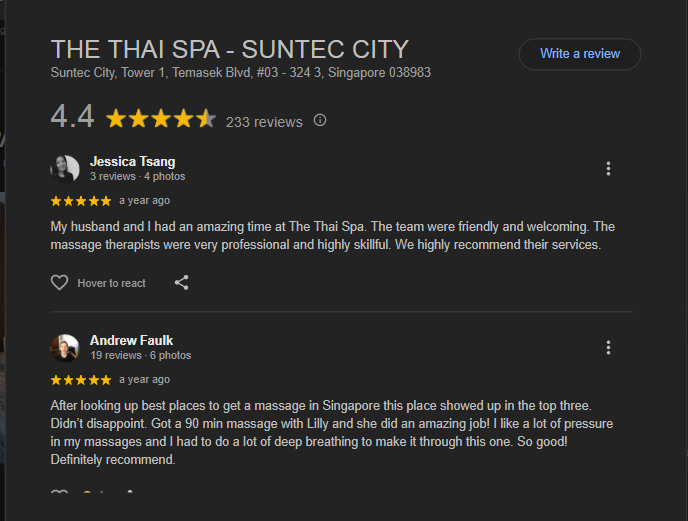Click the a year ago timestamp on Andrew's review
Viewport: 688px width, 521px height.
tap(144, 380)
